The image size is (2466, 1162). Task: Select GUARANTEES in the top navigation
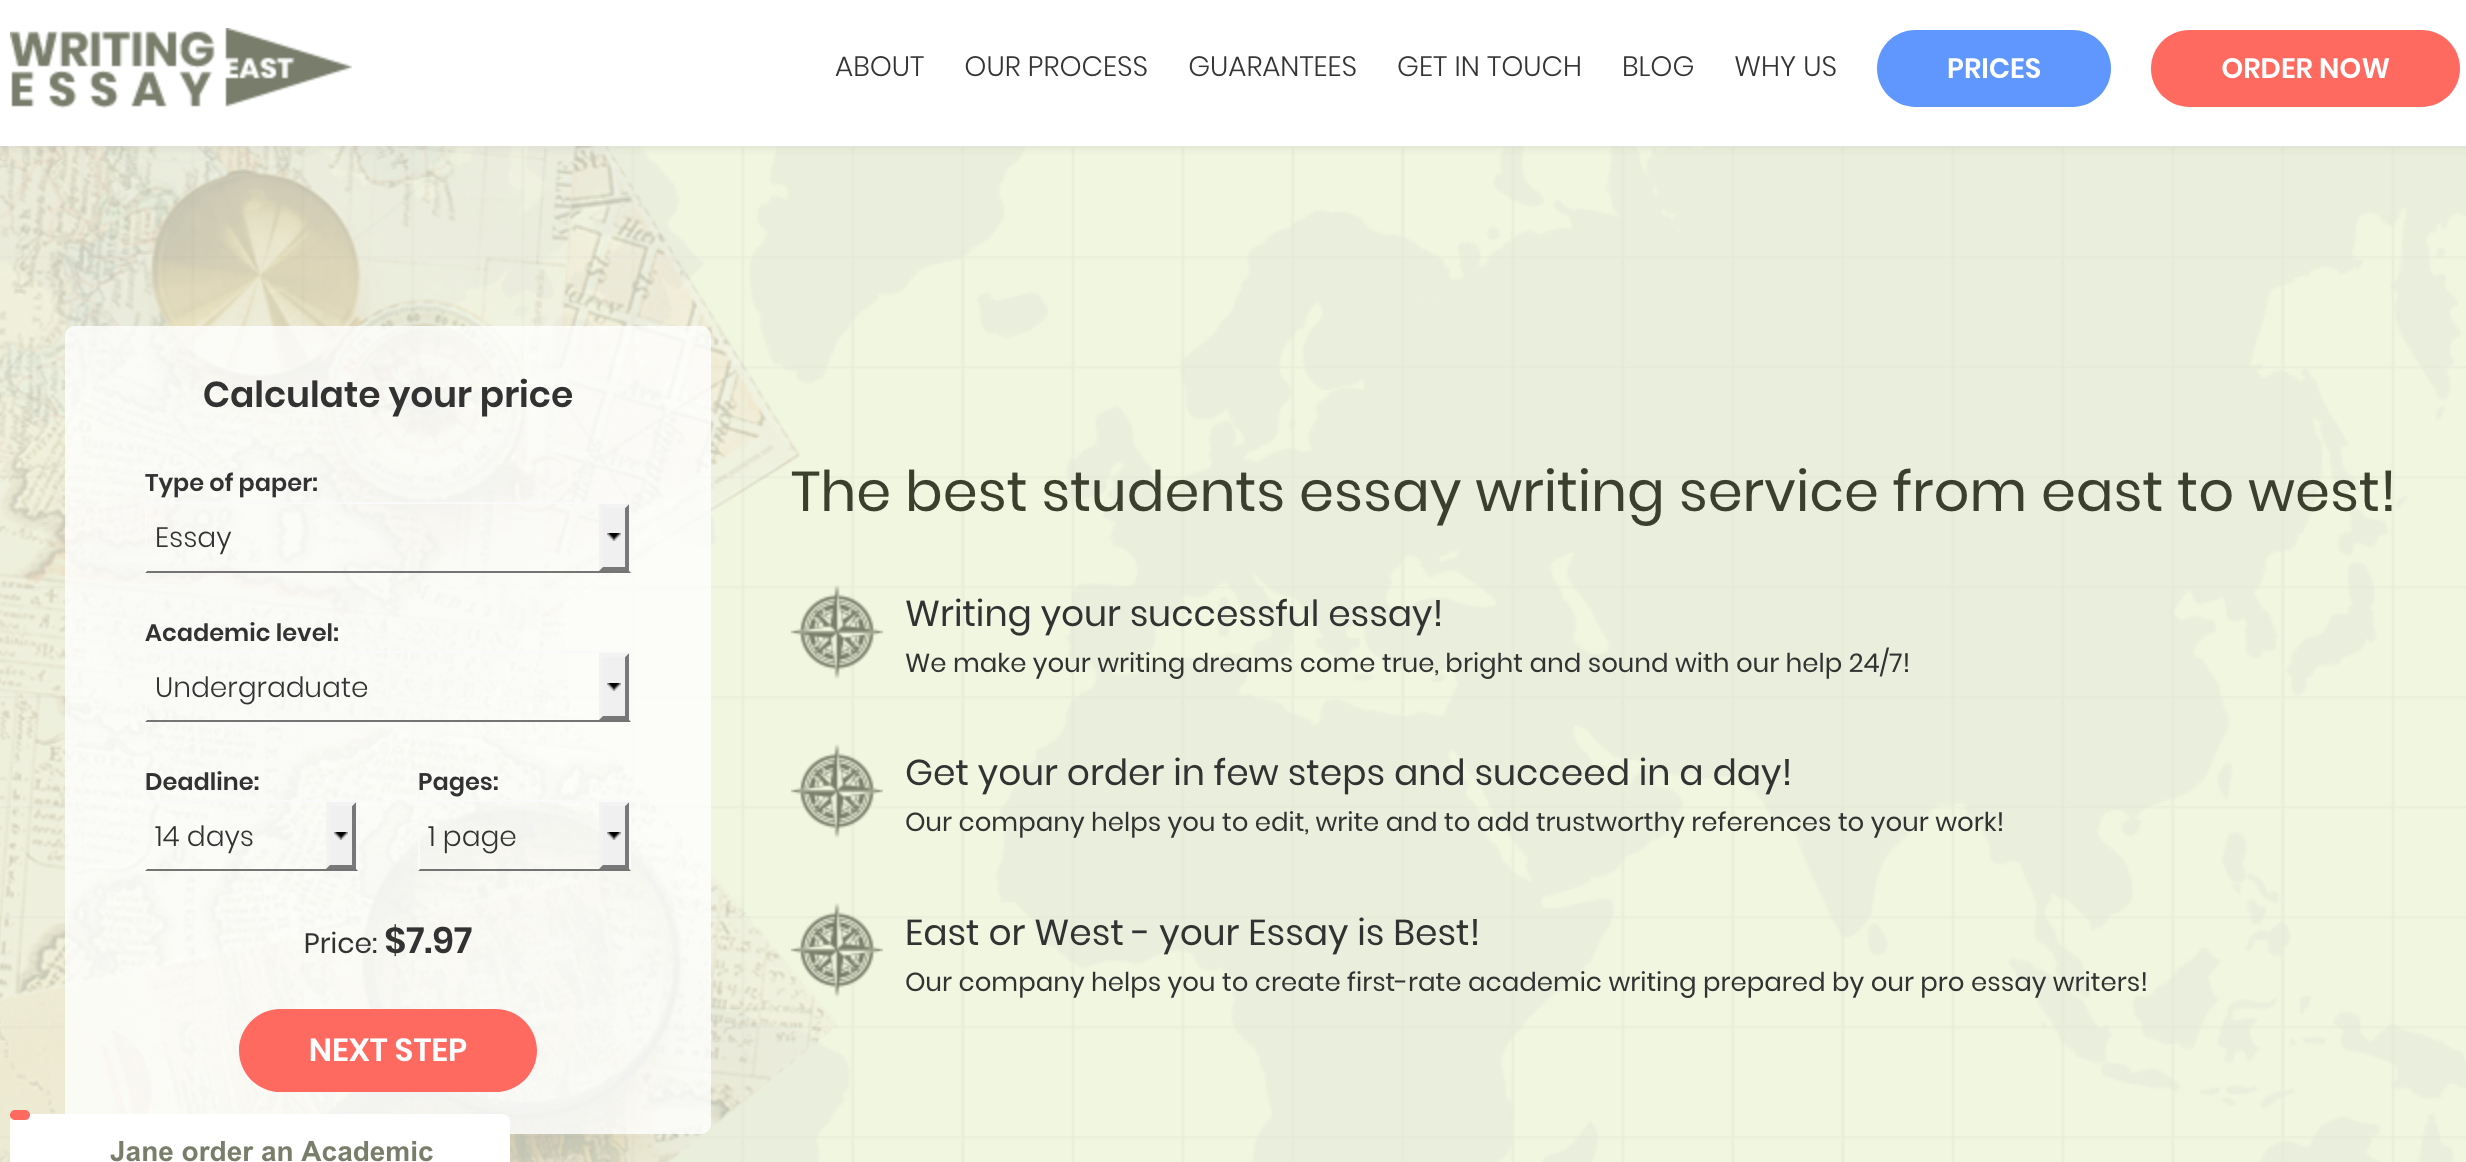tap(1272, 67)
